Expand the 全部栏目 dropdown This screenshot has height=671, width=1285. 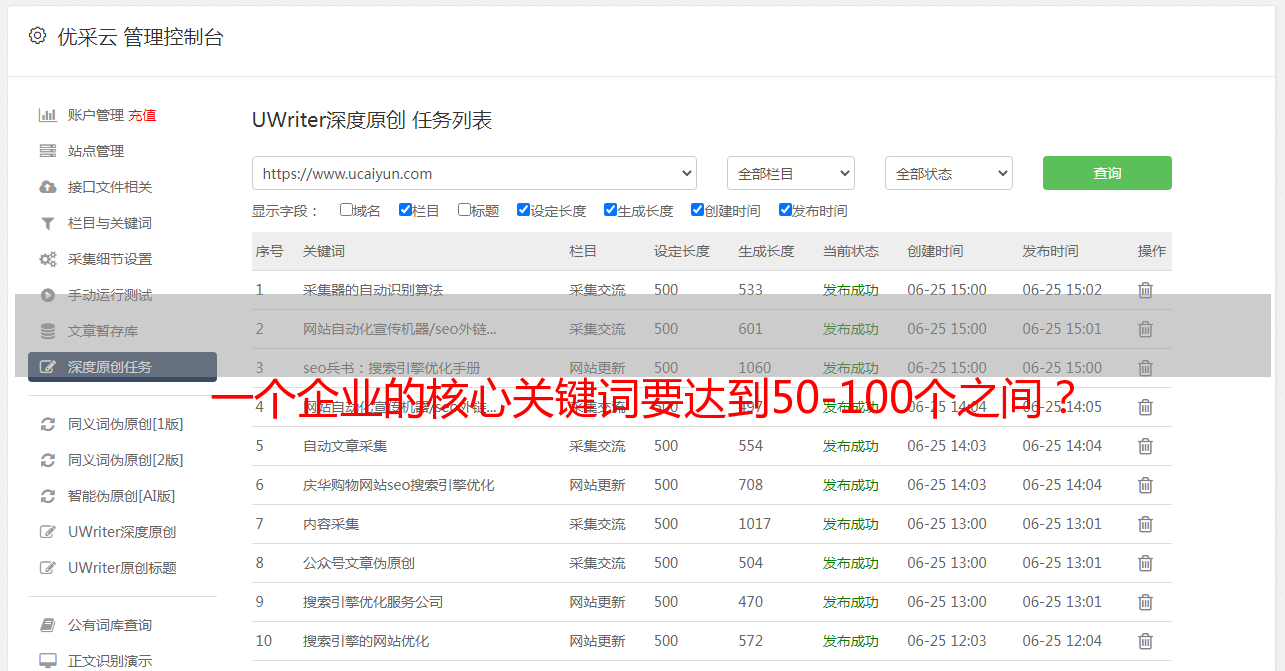pos(790,173)
